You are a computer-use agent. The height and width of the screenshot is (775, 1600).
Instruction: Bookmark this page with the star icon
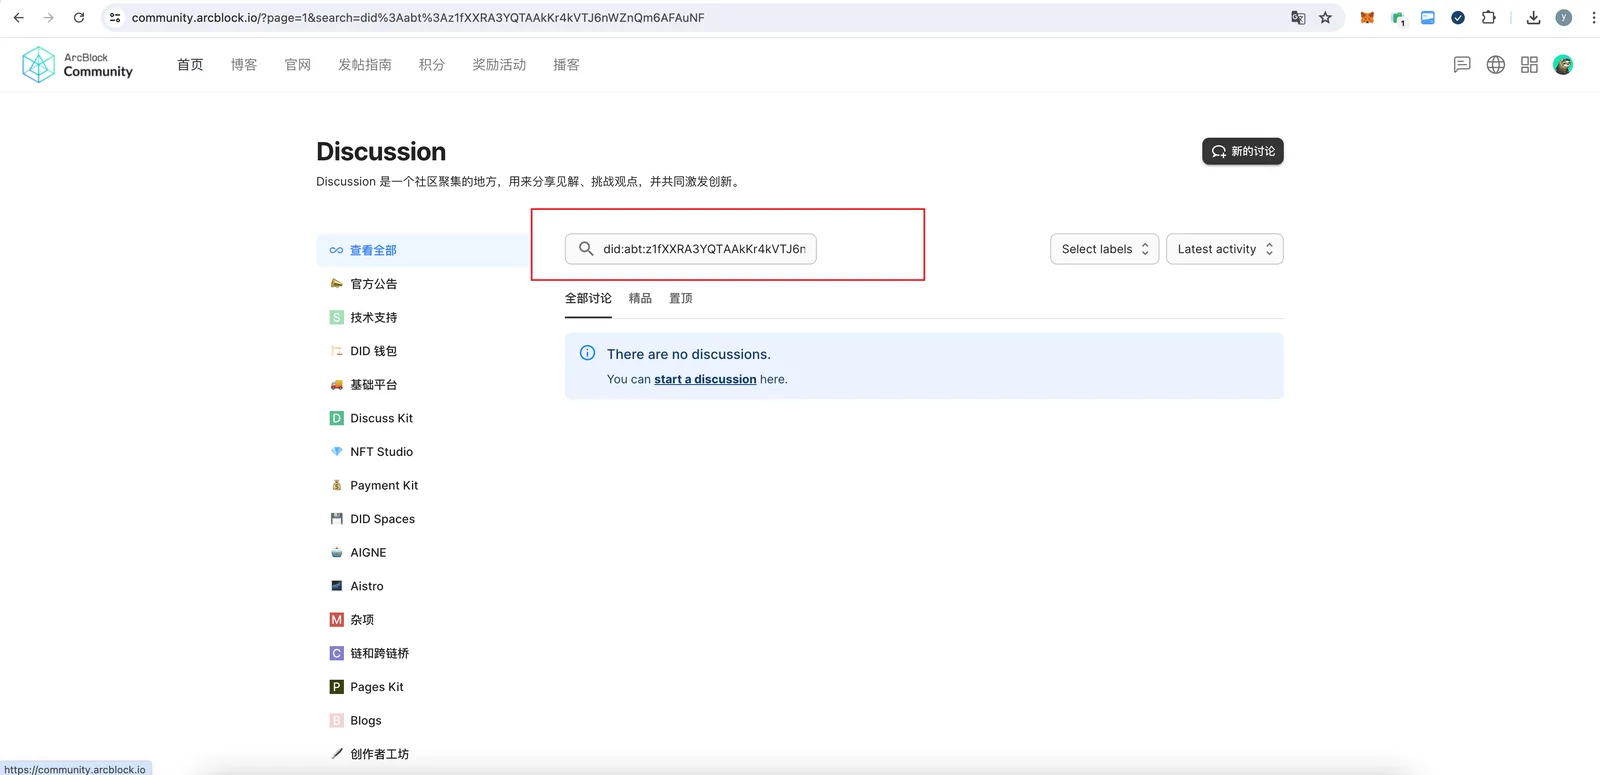pyautogui.click(x=1325, y=18)
